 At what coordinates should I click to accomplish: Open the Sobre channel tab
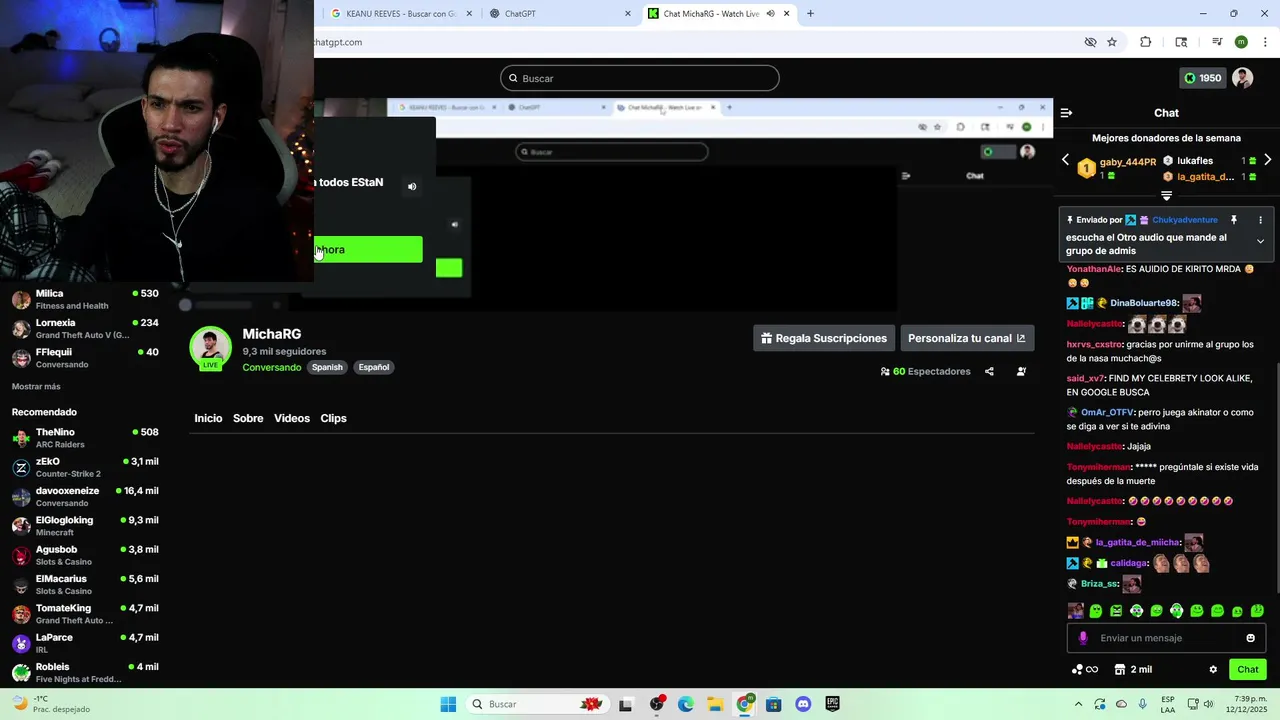(x=248, y=418)
